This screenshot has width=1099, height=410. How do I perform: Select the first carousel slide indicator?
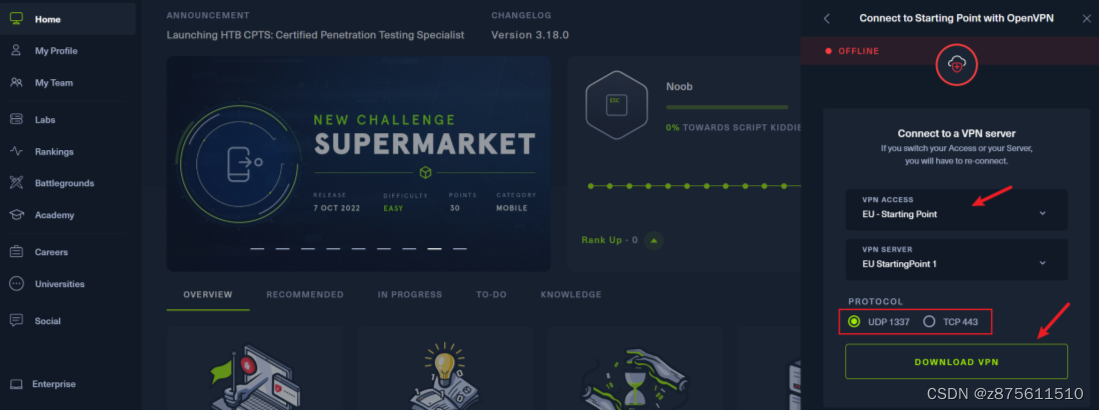point(257,249)
